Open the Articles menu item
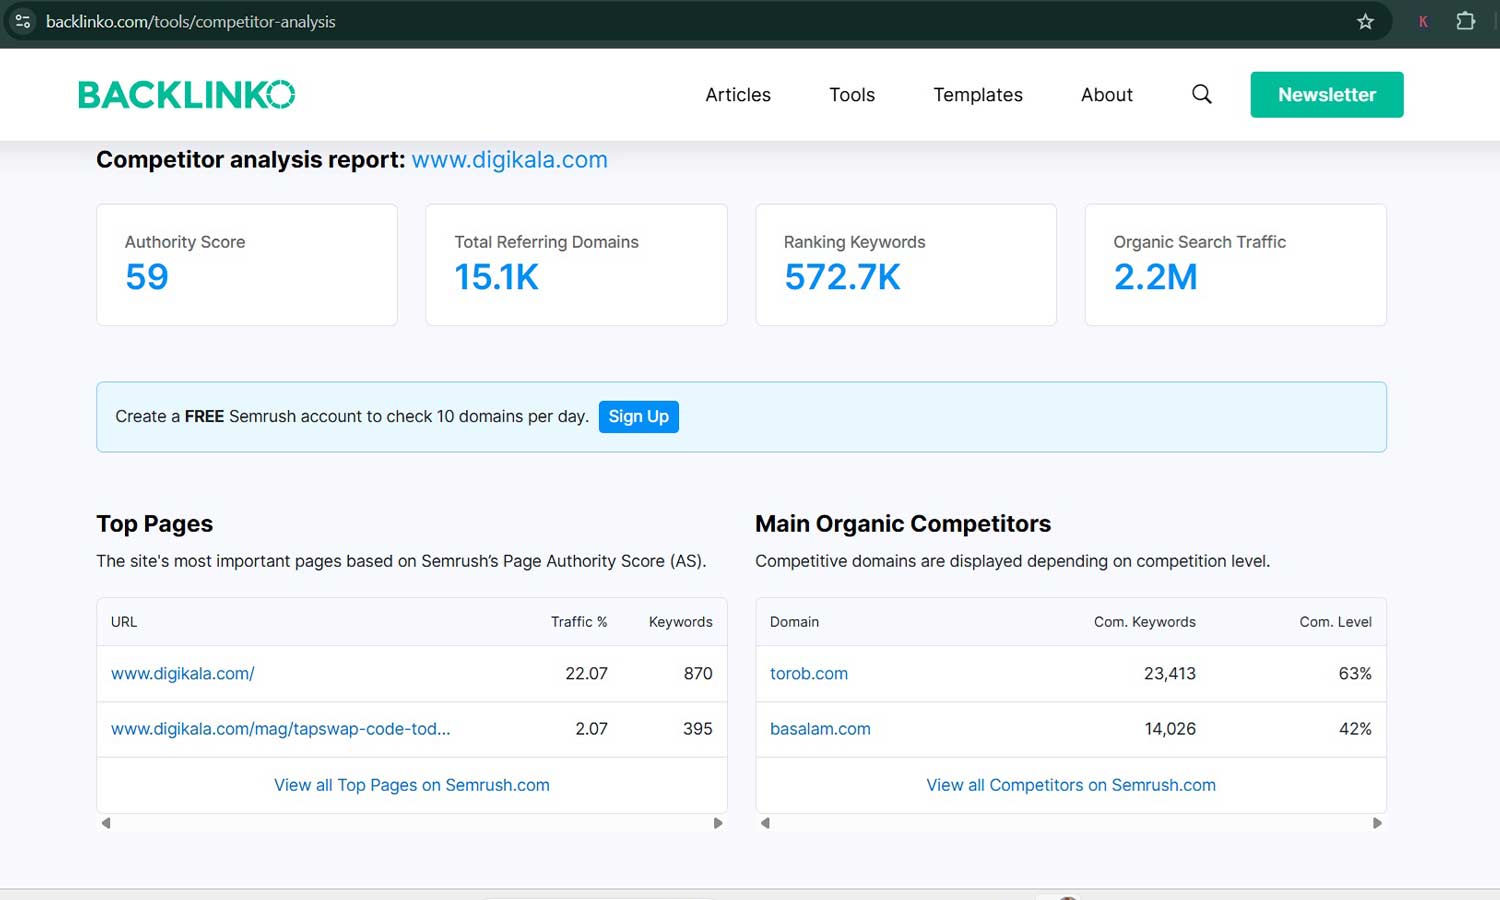This screenshot has height=900, width=1500. pos(738,95)
